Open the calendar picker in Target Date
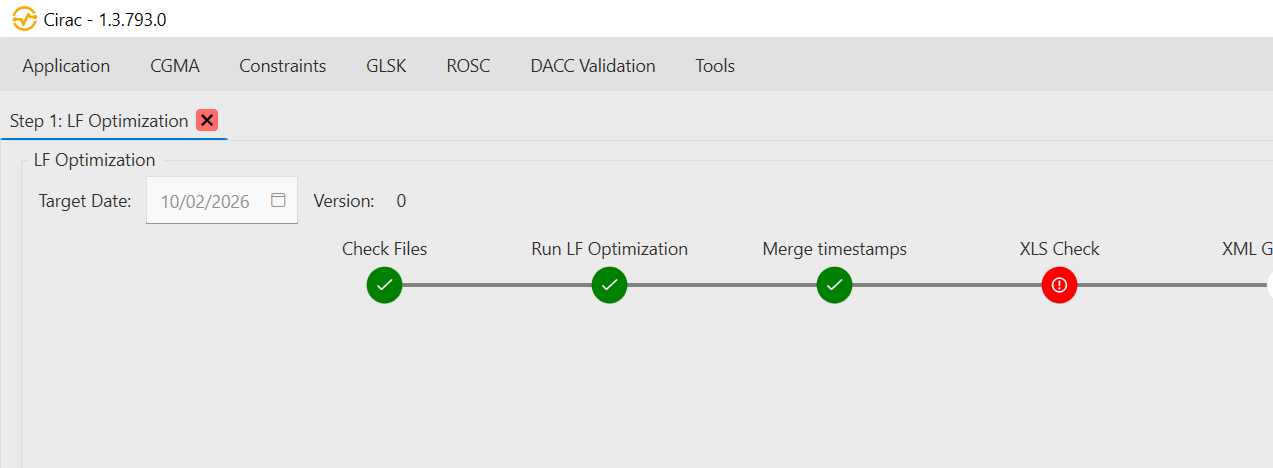 [x=278, y=200]
